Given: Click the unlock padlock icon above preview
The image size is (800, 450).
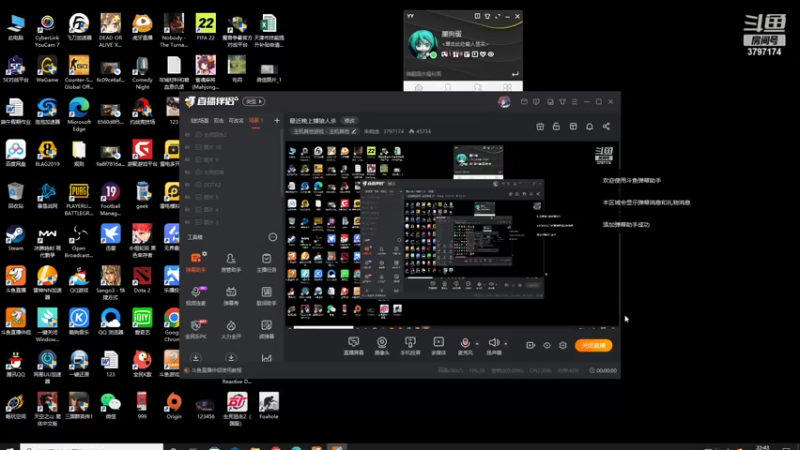Looking at the screenshot, I should tap(556, 127).
